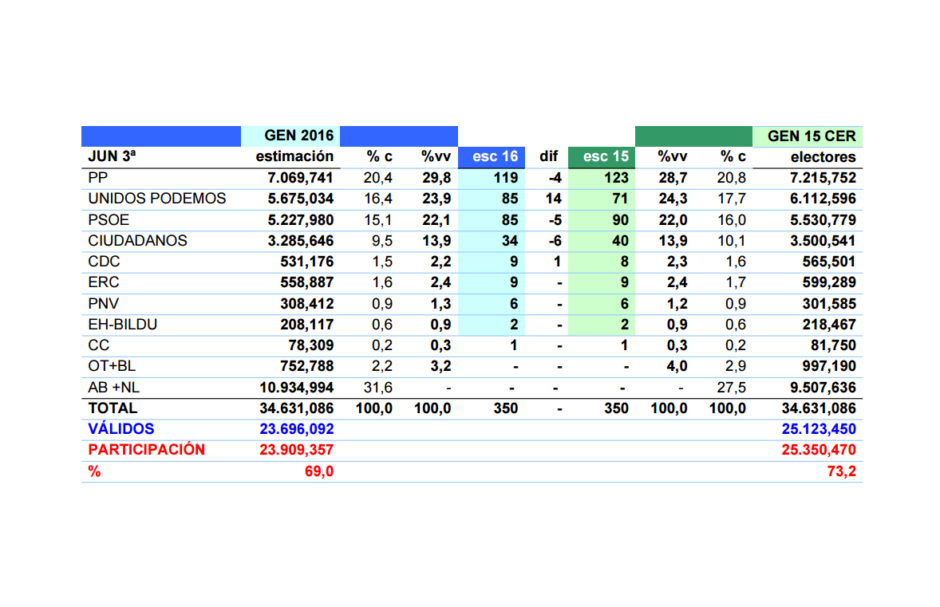Screen dimensions: 940x607
Task: Select the CDC row label
Action: 104,262
